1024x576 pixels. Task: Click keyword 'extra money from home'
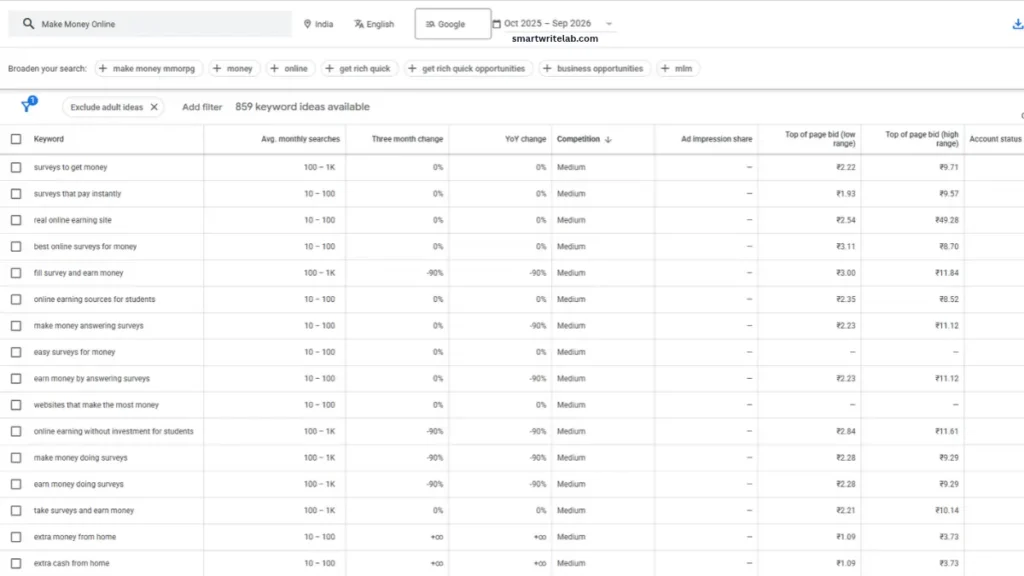[74, 537]
